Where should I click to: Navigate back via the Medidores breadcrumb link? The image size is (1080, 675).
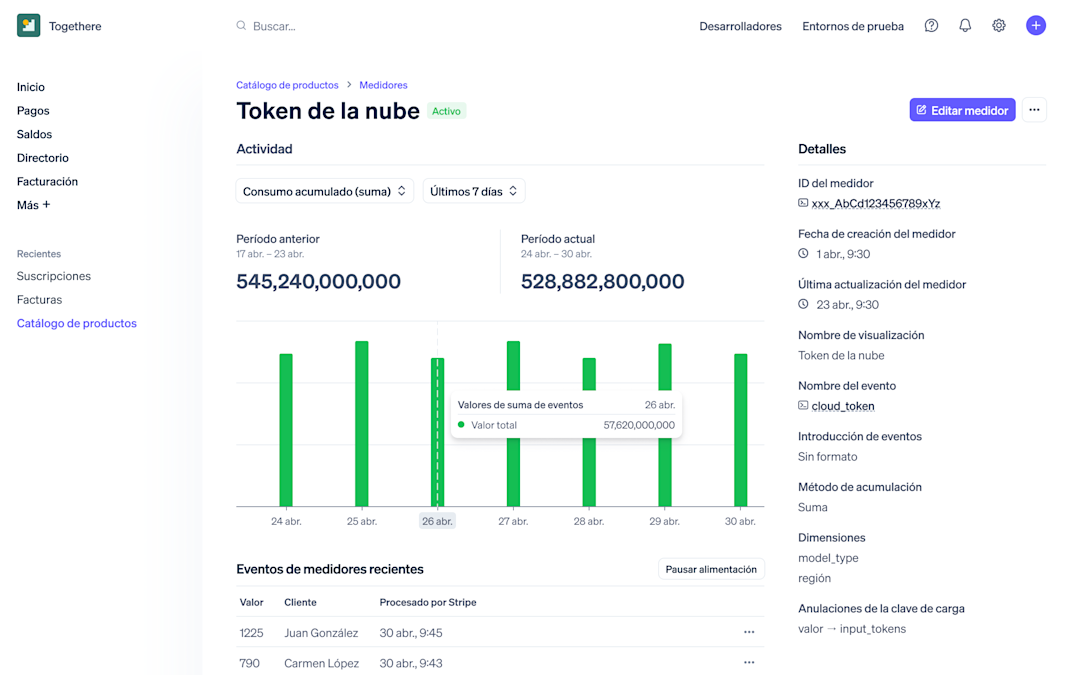click(x=383, y=85)
